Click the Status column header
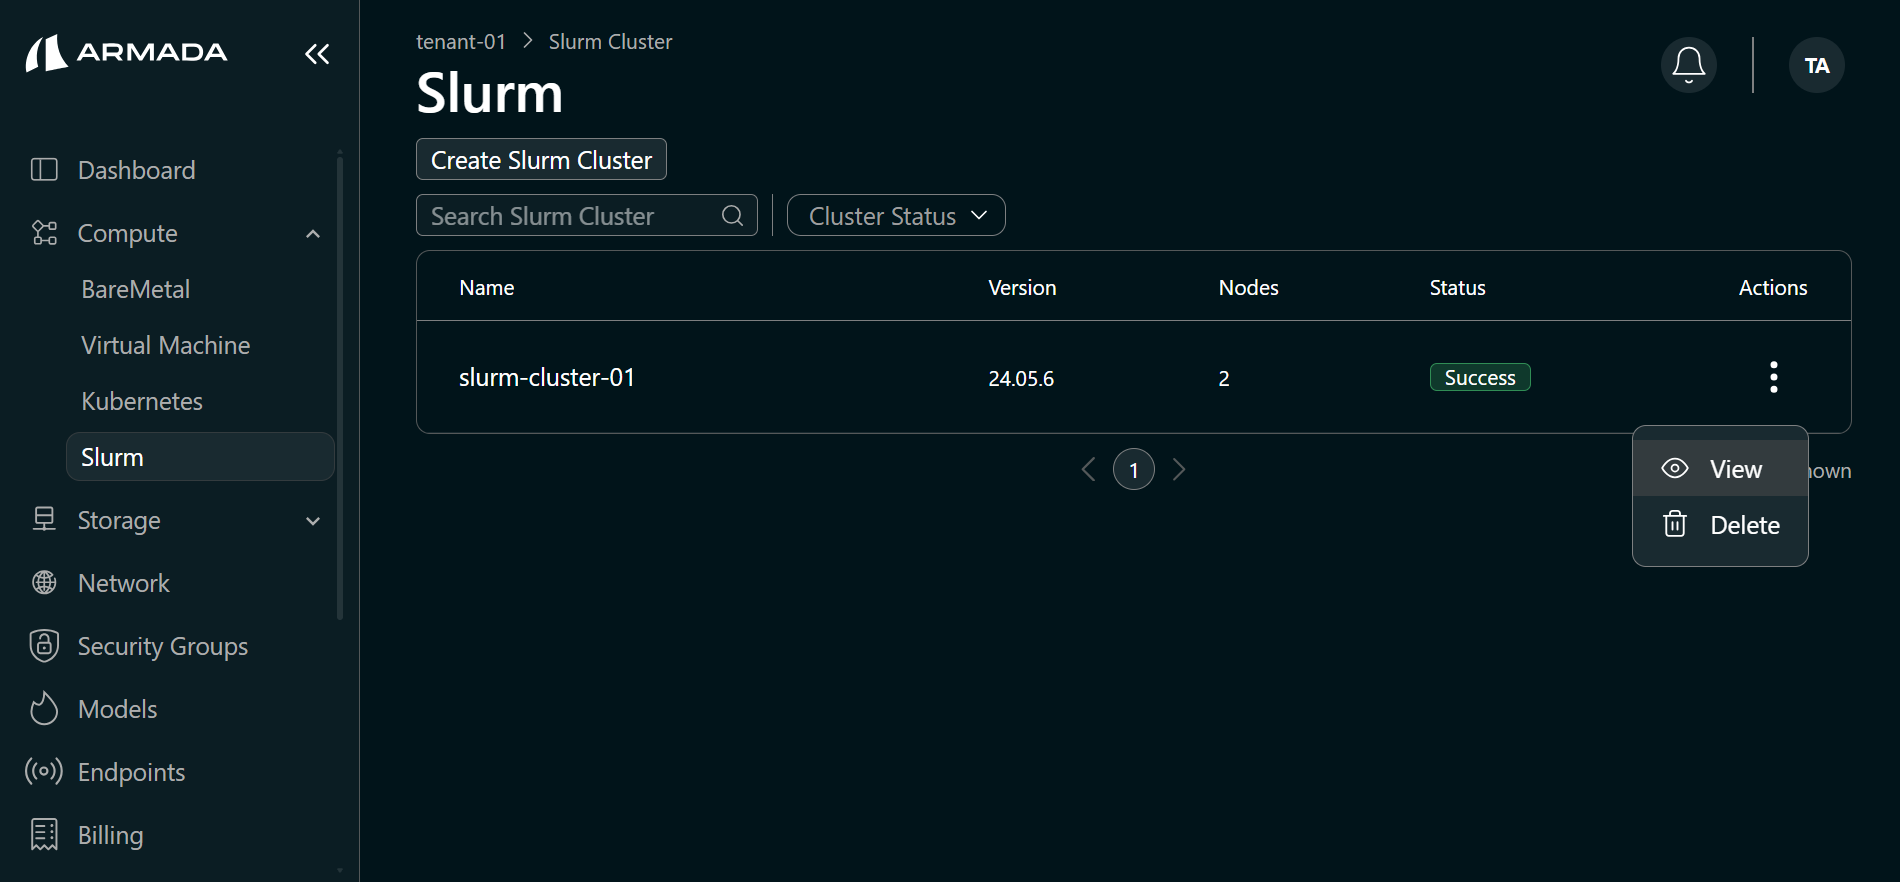Image resolution: width=1900 pixels, height=882 pixels. click(1457, 287)
